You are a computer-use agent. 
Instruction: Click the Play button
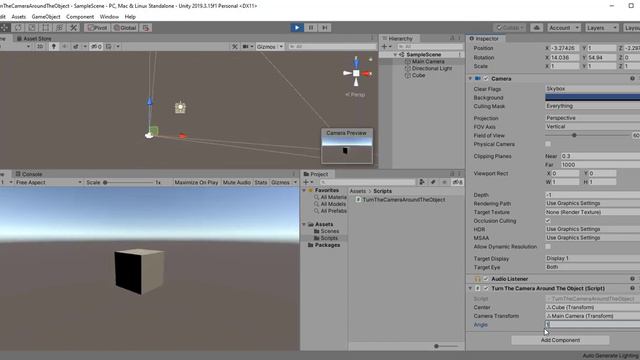(297, 28)
